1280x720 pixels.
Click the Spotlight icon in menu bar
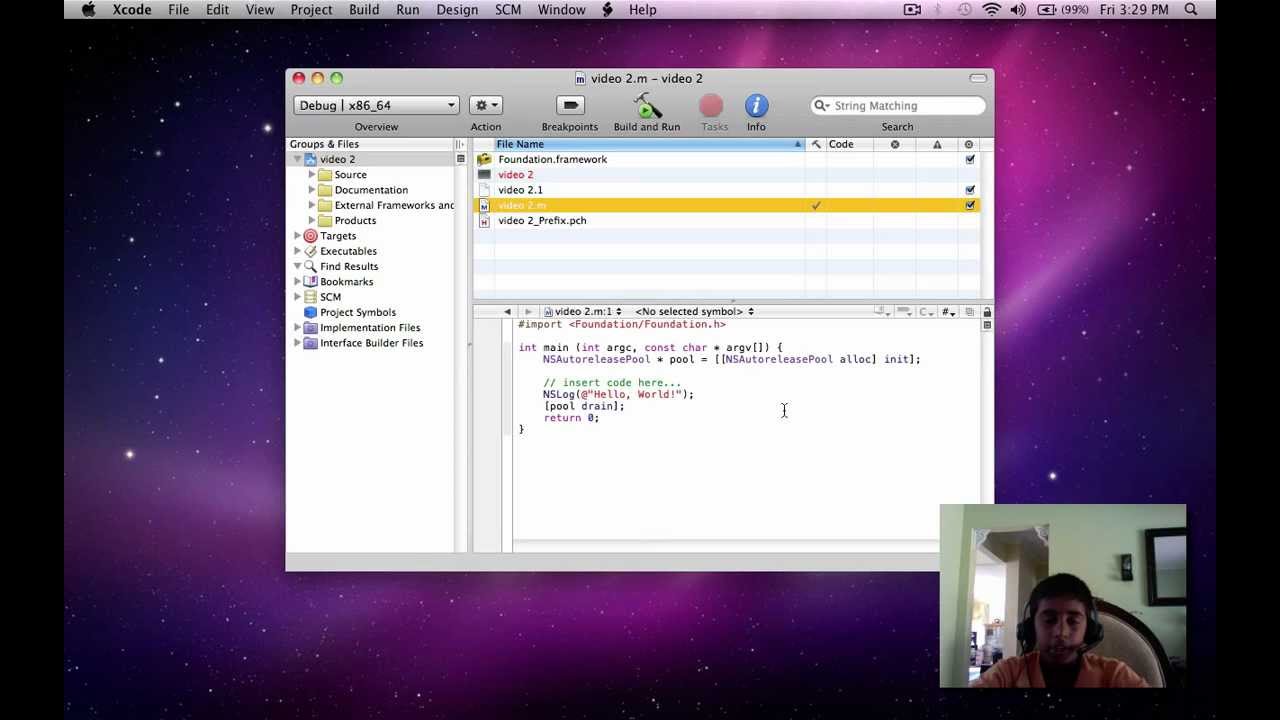click(1191, 9)
